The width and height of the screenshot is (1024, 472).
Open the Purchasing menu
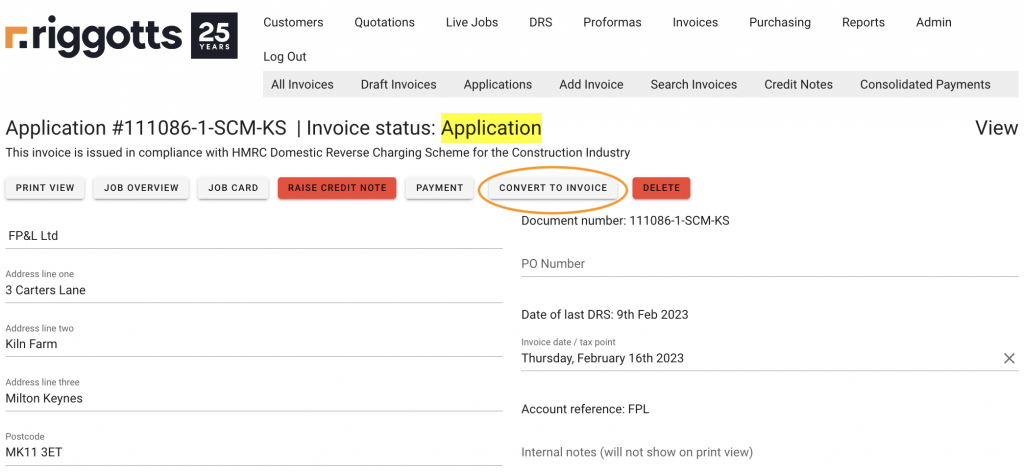click(779, 22)
